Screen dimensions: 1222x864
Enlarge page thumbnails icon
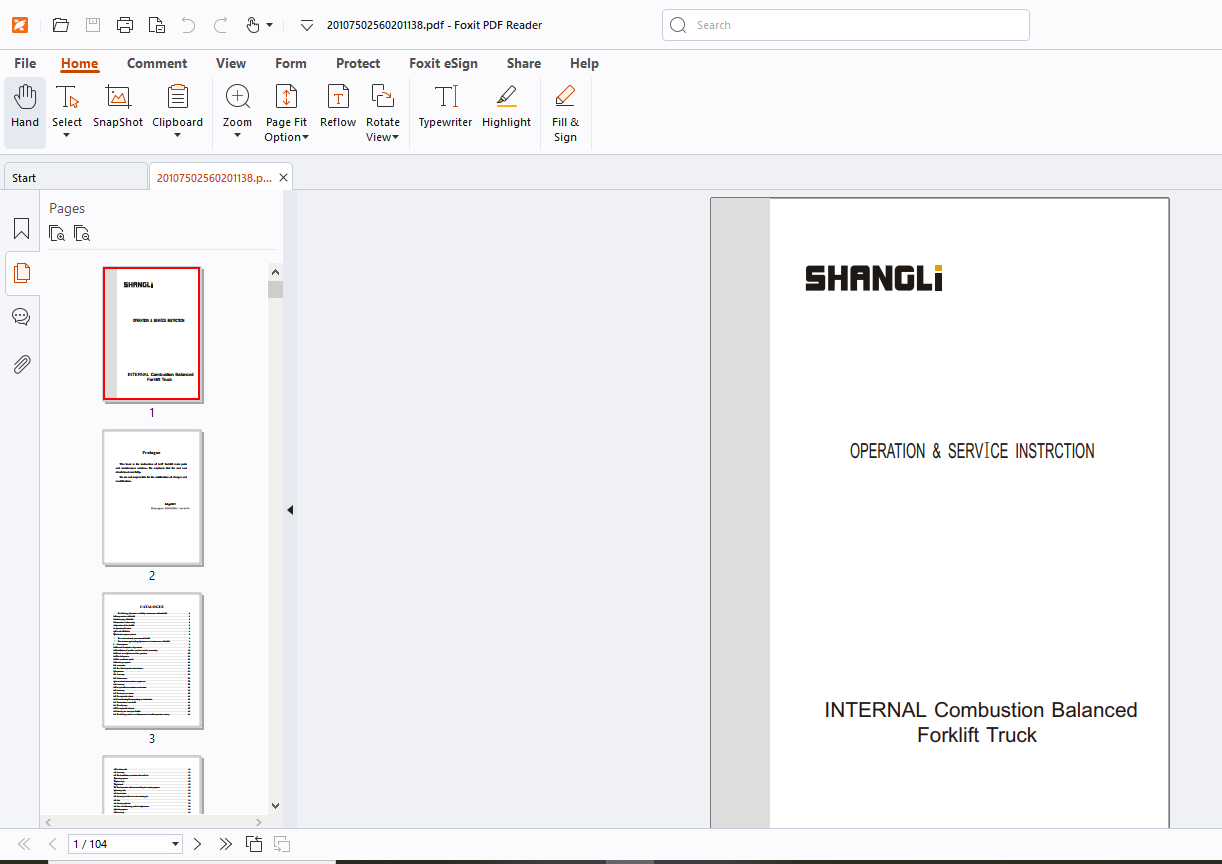click(58, 233)
